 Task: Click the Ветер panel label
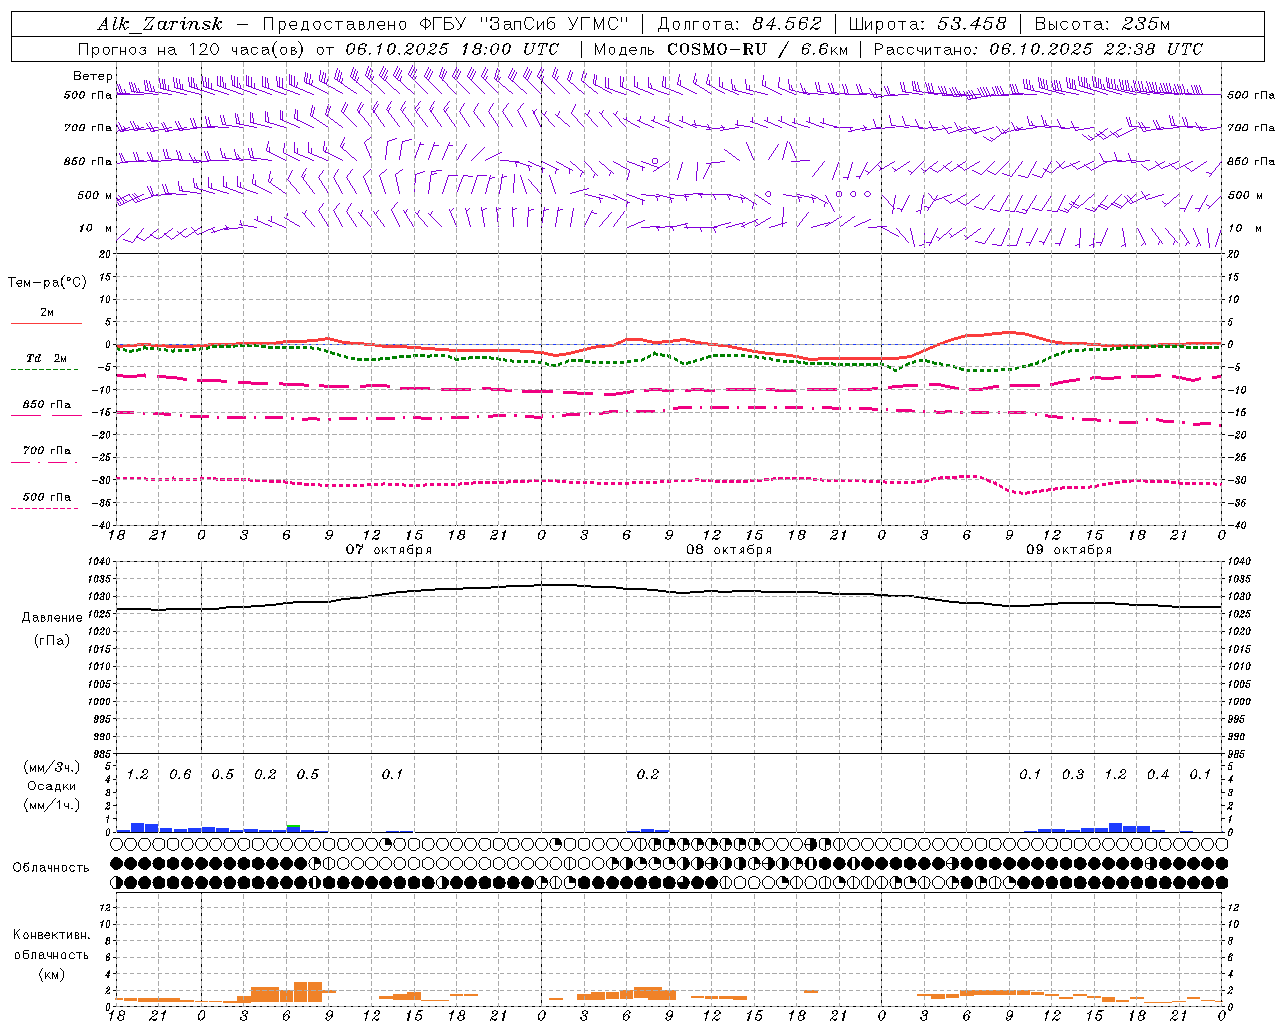(93, 76)
